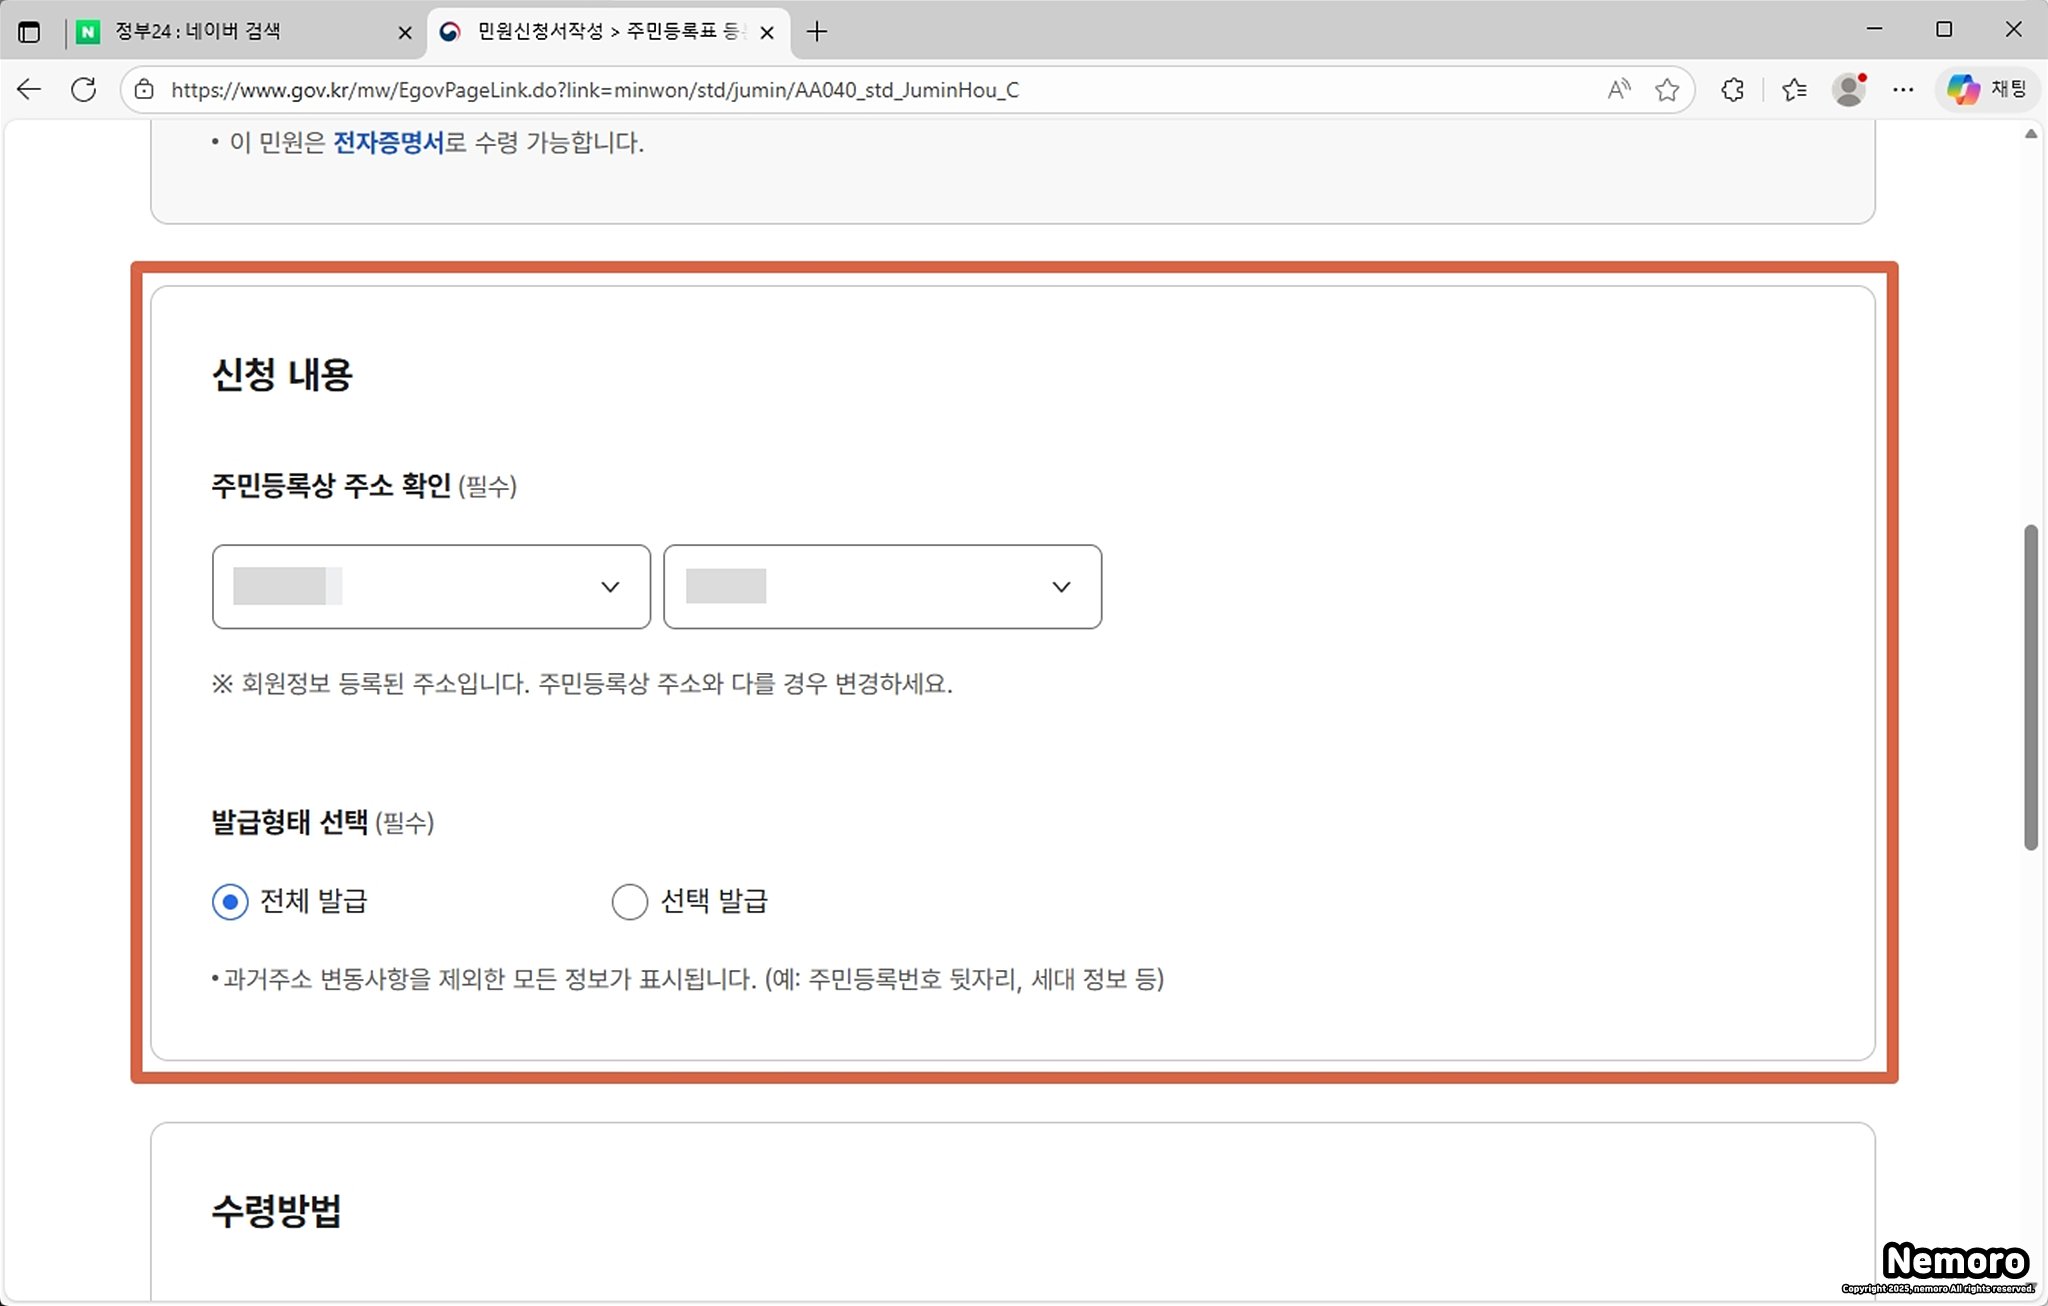This screenshot has height=1306, width=2048.
Task: Select the 전체 발급 radio button
Action: click(230, 902)
